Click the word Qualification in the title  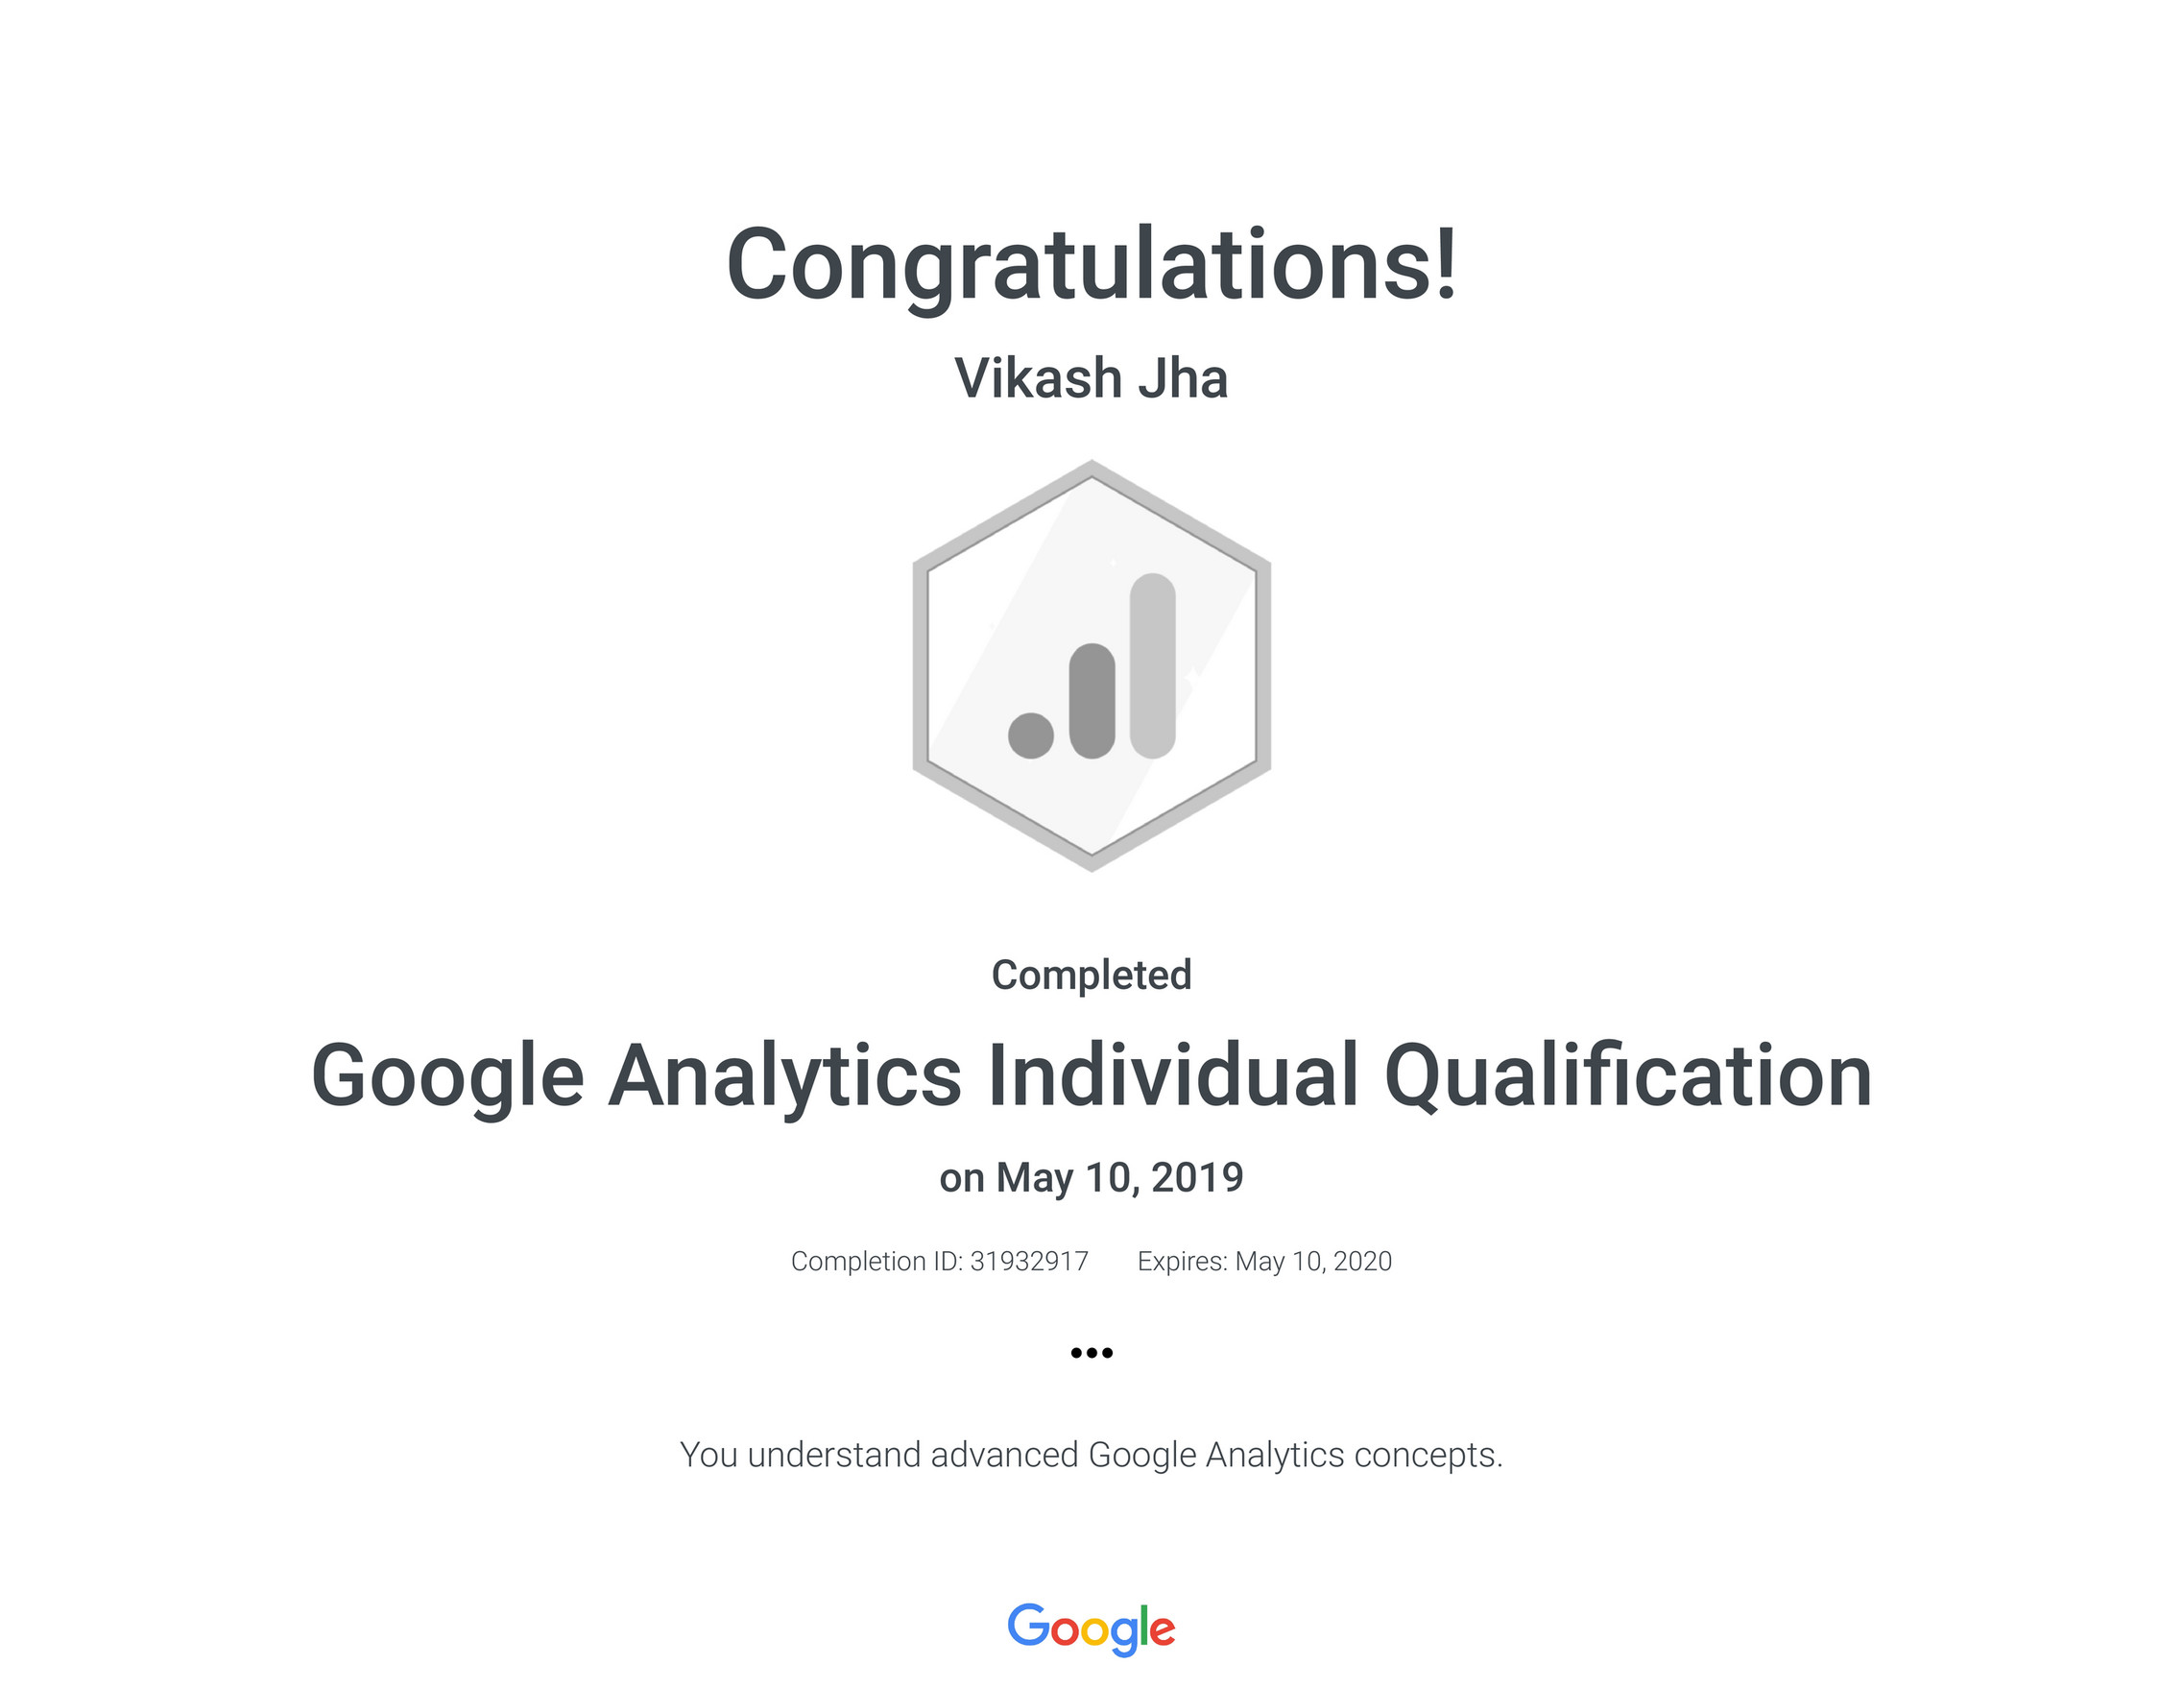point(1628,1076)
